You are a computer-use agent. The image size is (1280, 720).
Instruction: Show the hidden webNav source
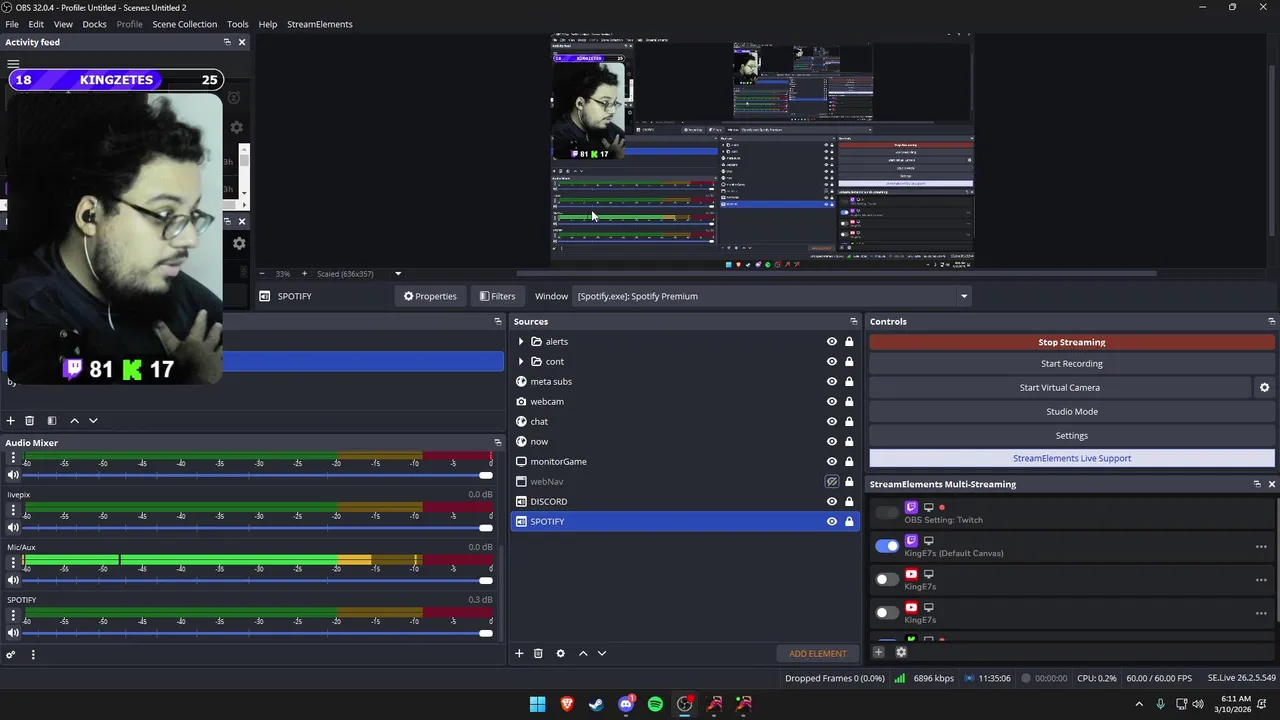(831, 482)
